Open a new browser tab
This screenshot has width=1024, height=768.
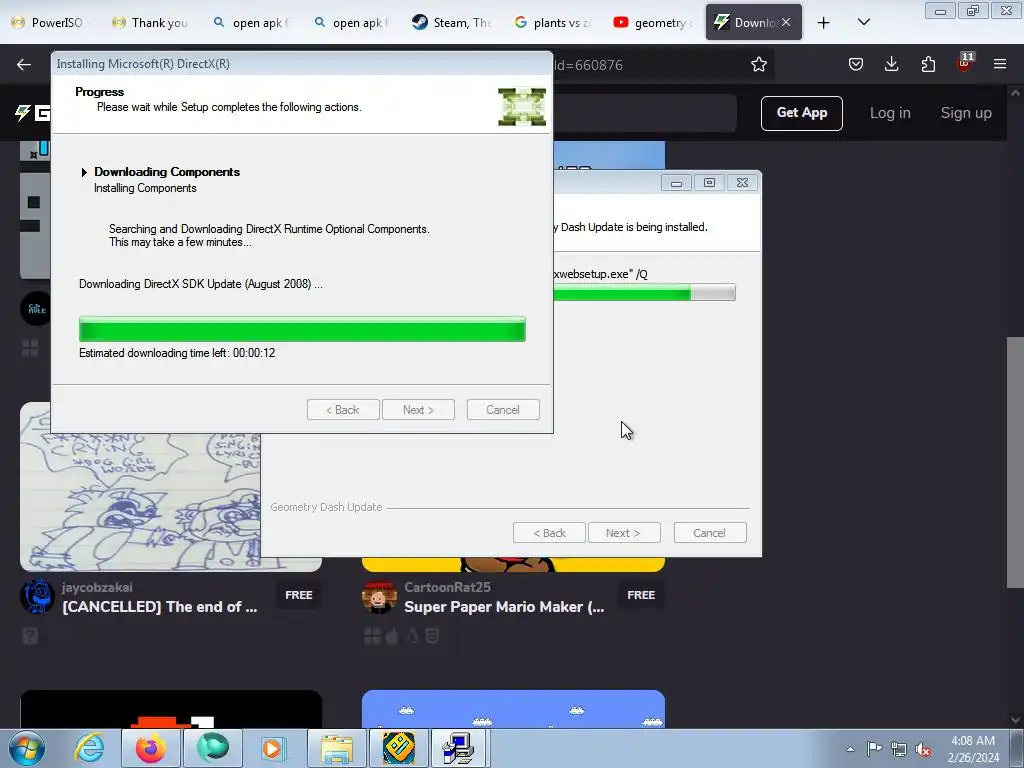[x=824, y=23]
